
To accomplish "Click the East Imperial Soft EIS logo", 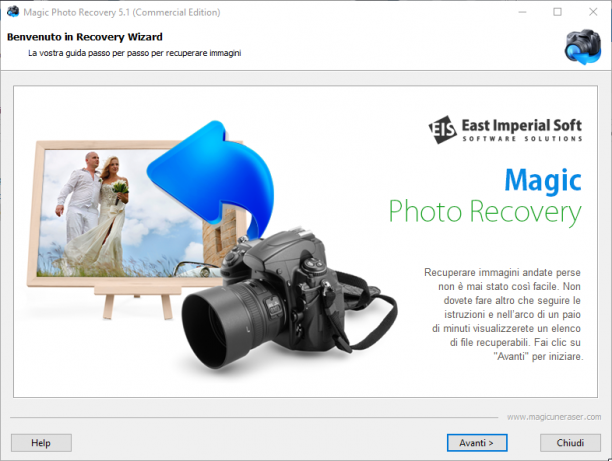I will [x=505, y=130].
